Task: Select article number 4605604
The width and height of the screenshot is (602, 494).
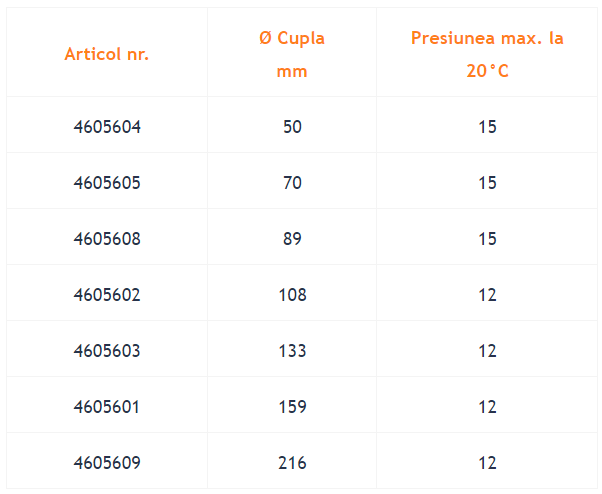Action: (x=107, y=127)
